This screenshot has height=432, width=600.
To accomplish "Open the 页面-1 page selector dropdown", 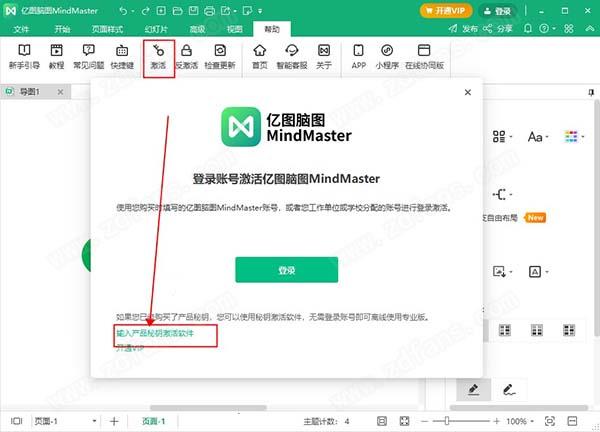I will coord(65,421).
